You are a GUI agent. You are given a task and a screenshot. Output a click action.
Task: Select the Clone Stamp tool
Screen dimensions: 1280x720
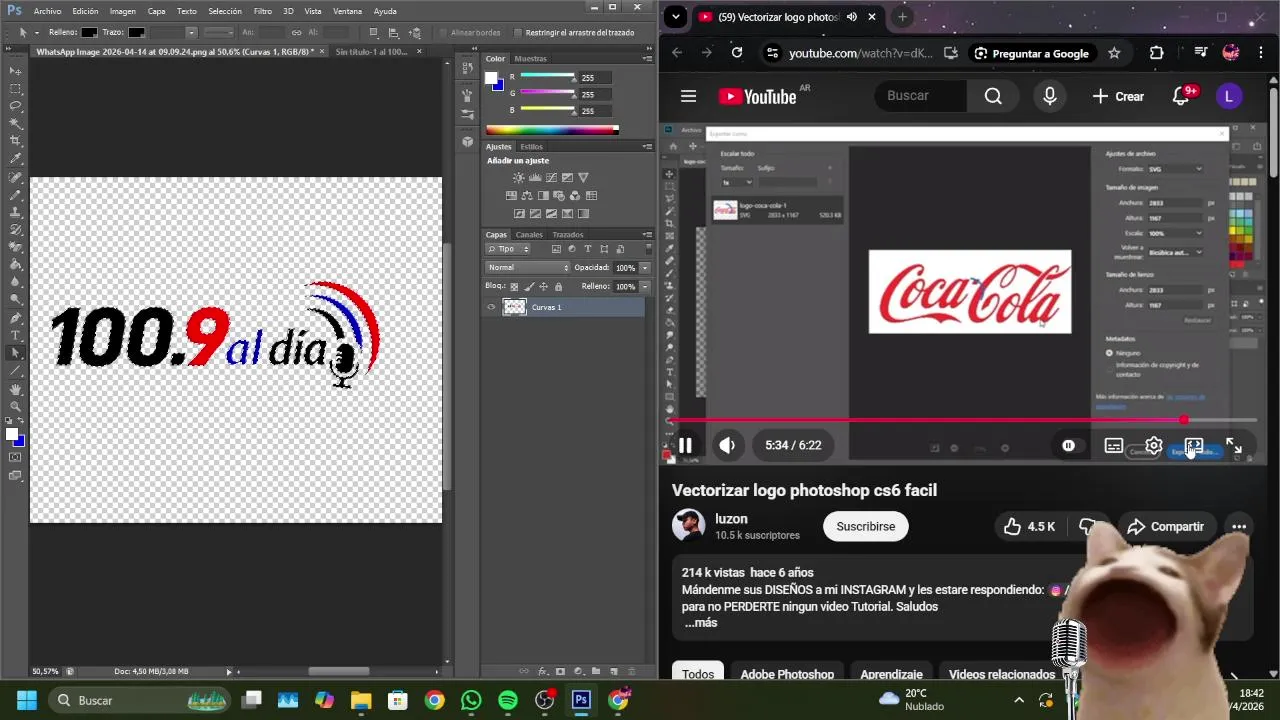14,212
